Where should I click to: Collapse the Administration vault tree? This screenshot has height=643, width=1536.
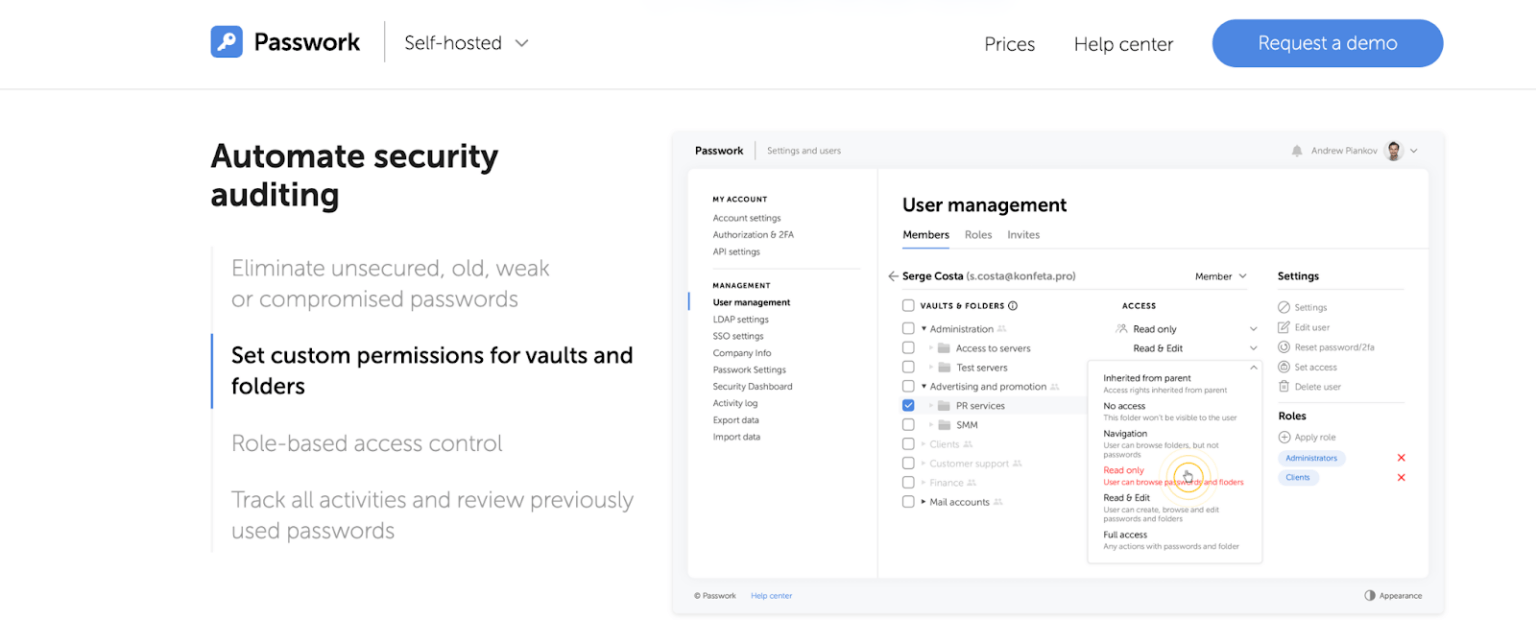pos(924,329)
